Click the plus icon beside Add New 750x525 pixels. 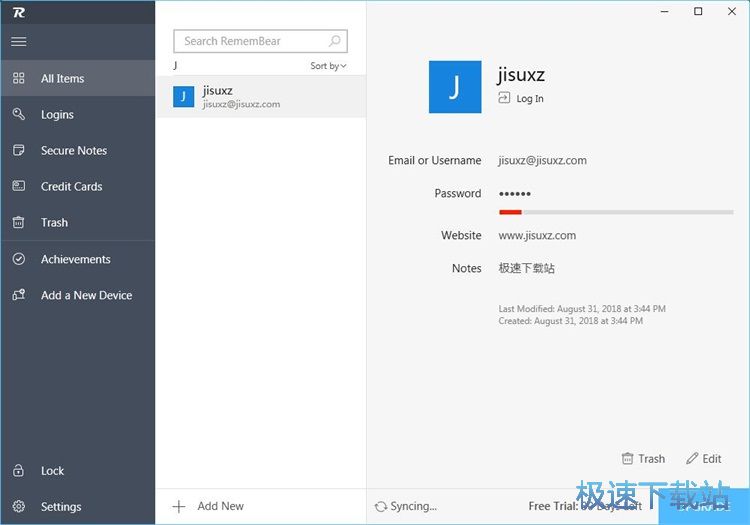179,506
